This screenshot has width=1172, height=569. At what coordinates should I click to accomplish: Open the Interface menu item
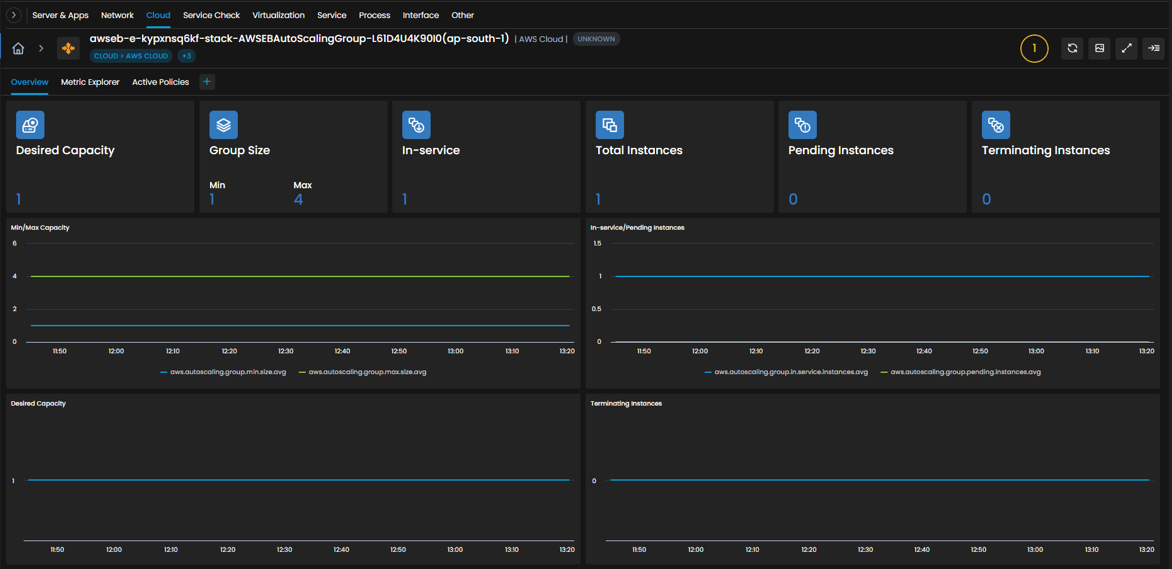[x=421, y=15]
